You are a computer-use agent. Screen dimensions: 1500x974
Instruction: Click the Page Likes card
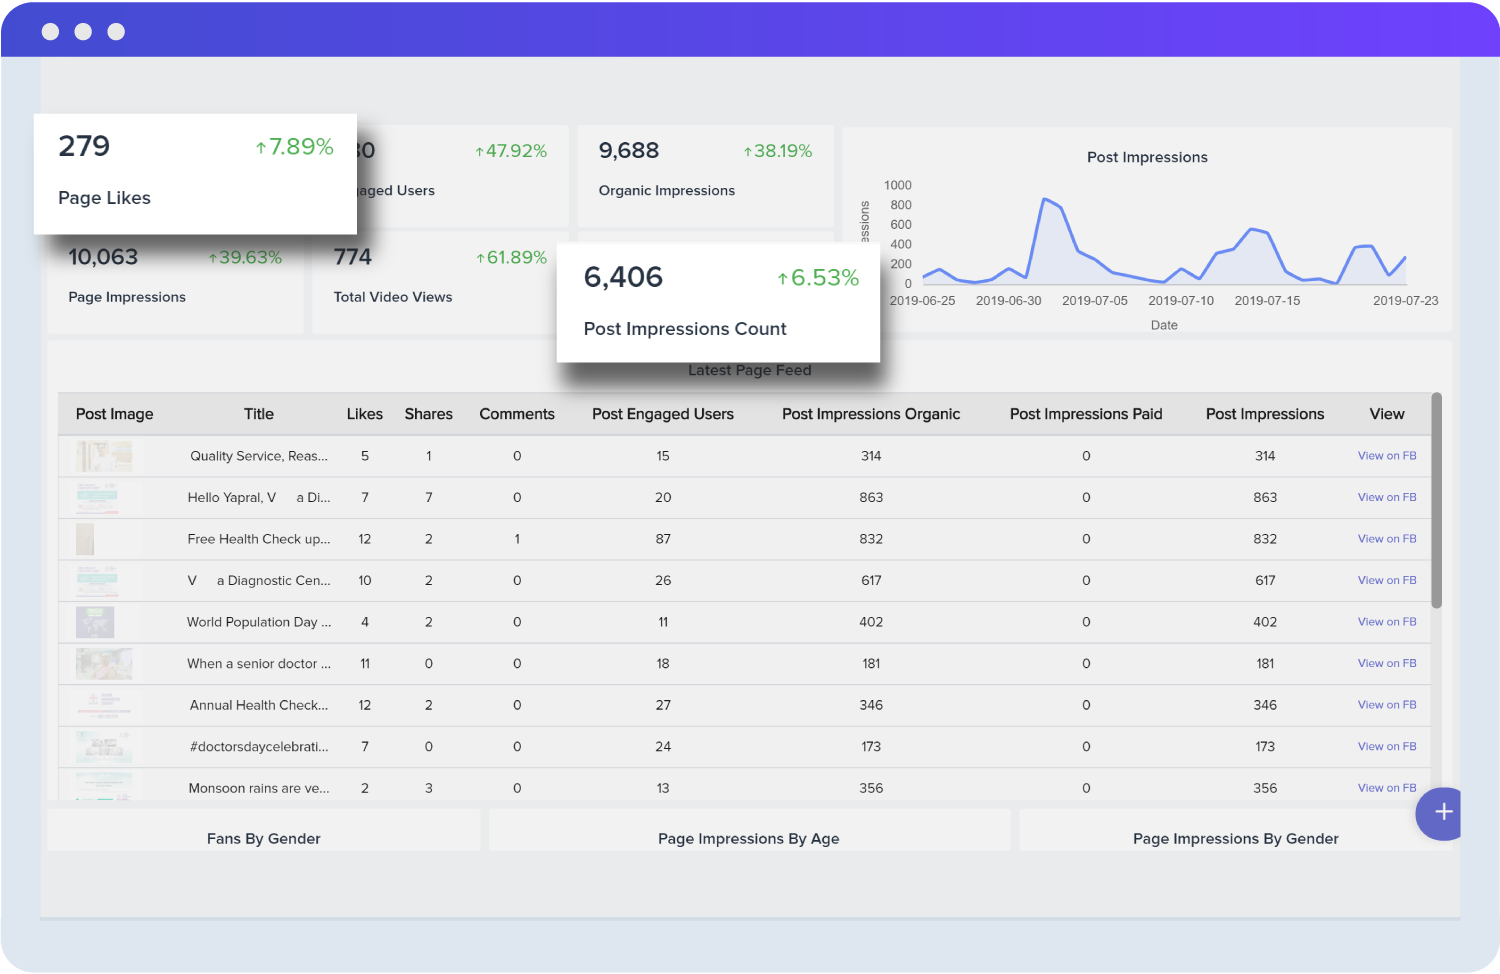point(195,174)
